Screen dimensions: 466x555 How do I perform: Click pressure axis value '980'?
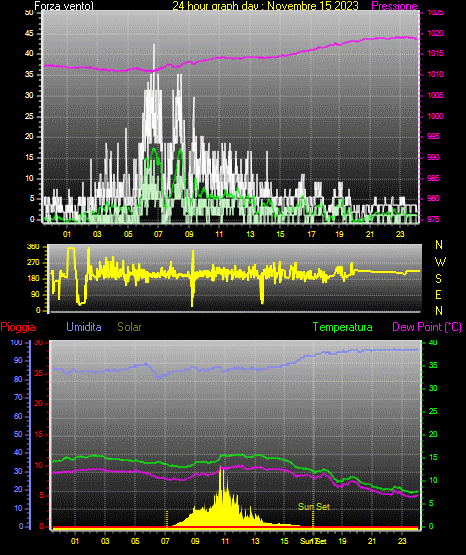[433, 198]
